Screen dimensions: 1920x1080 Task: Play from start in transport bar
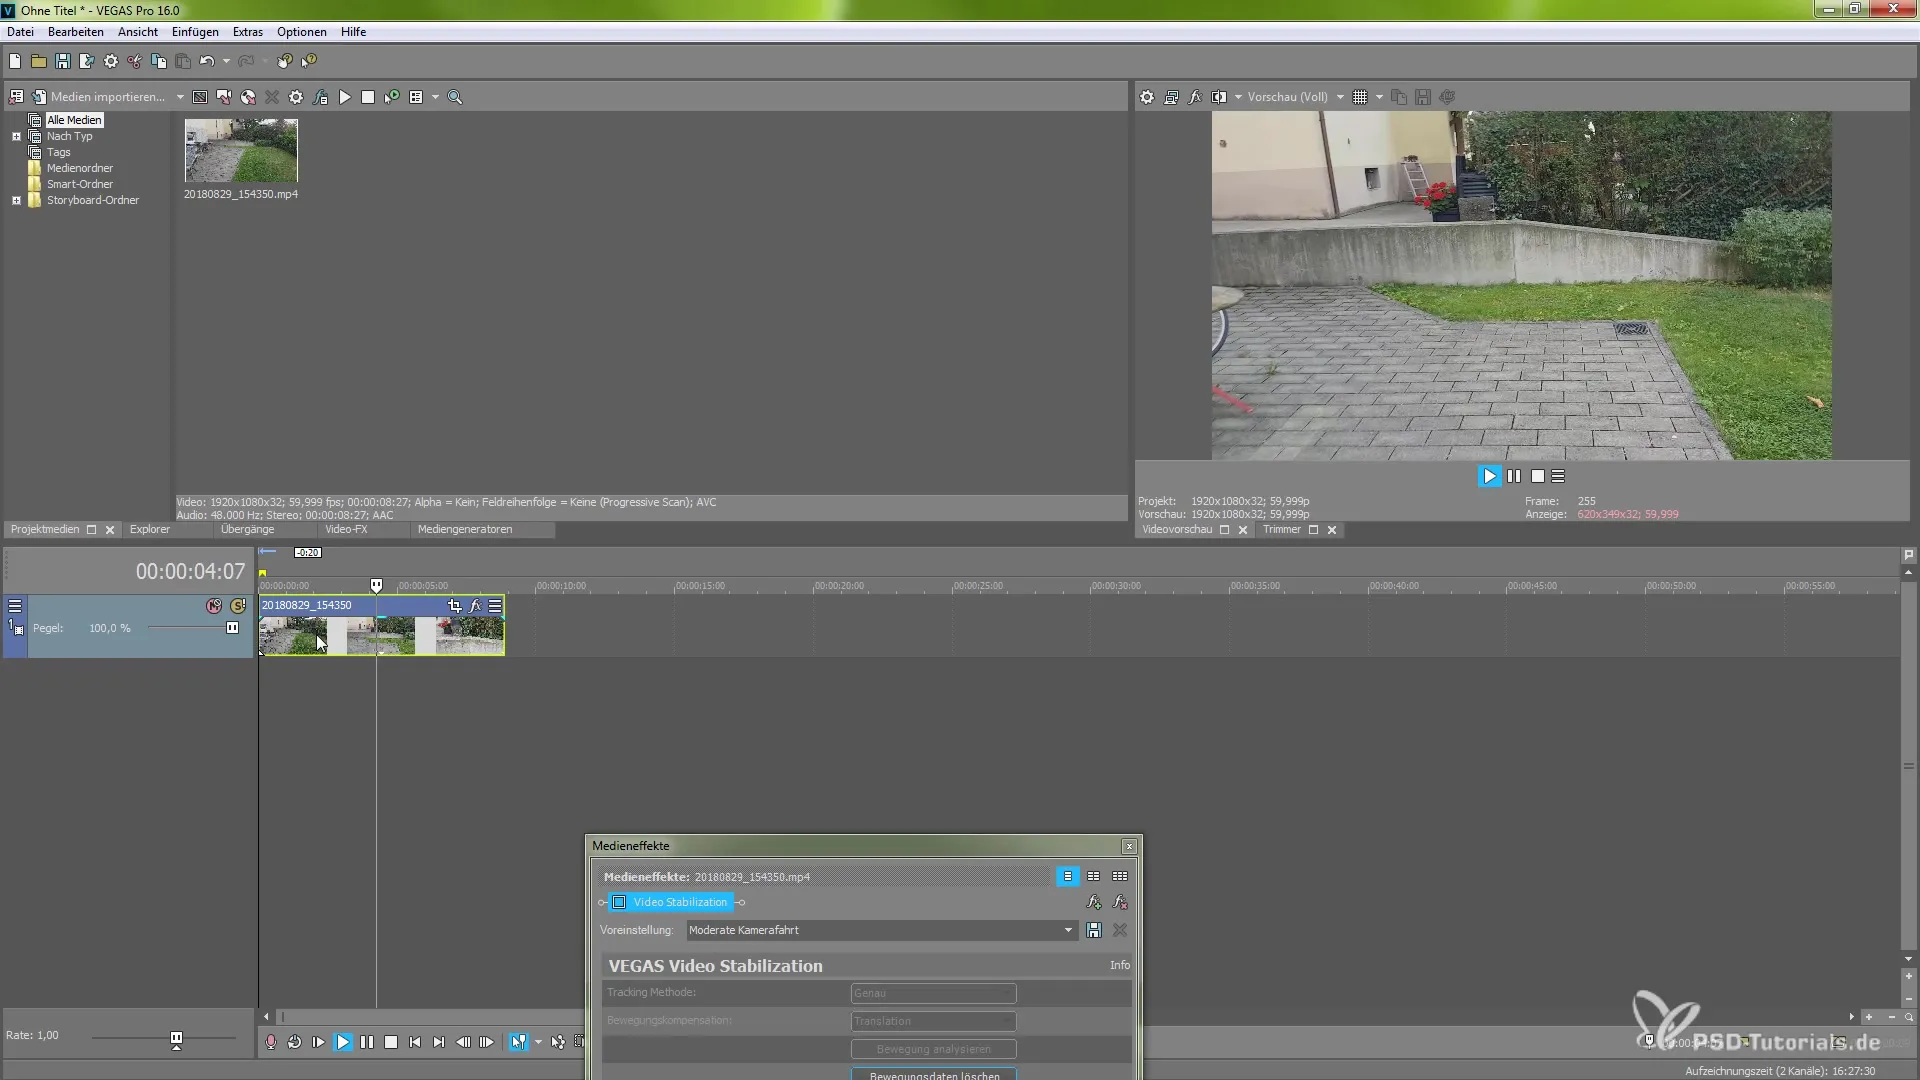pos(318,1042)
